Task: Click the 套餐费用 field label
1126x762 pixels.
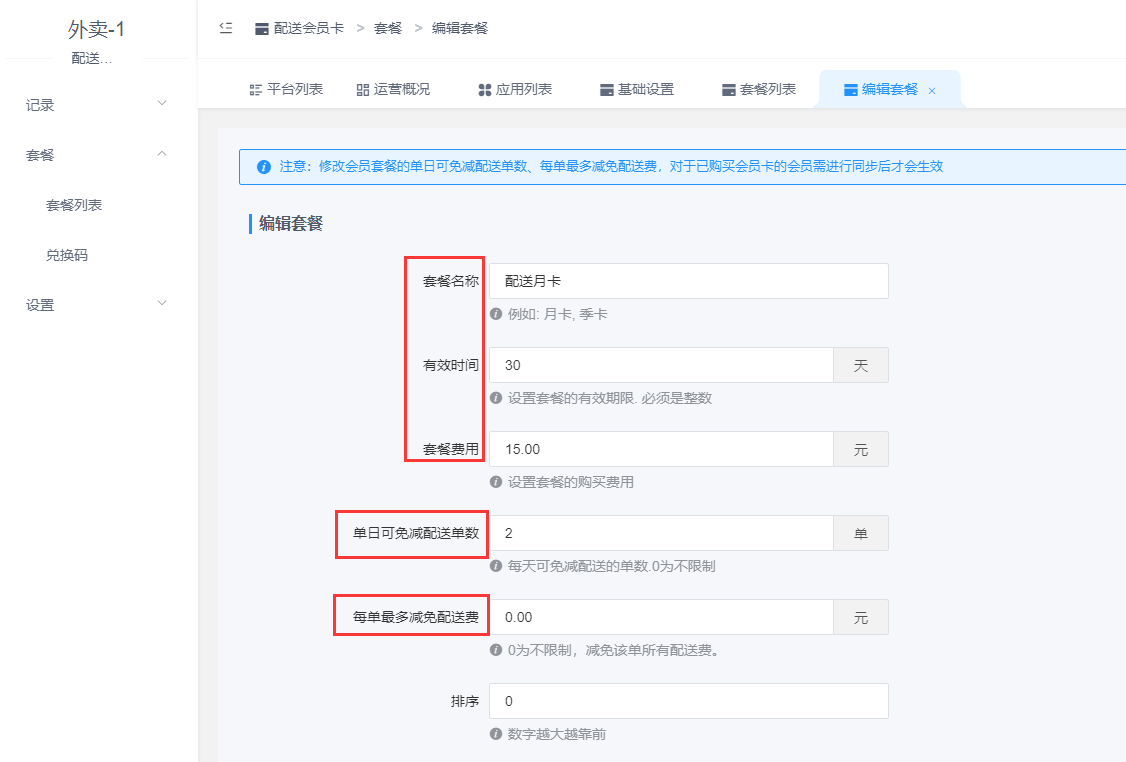Action: (450, 449)
